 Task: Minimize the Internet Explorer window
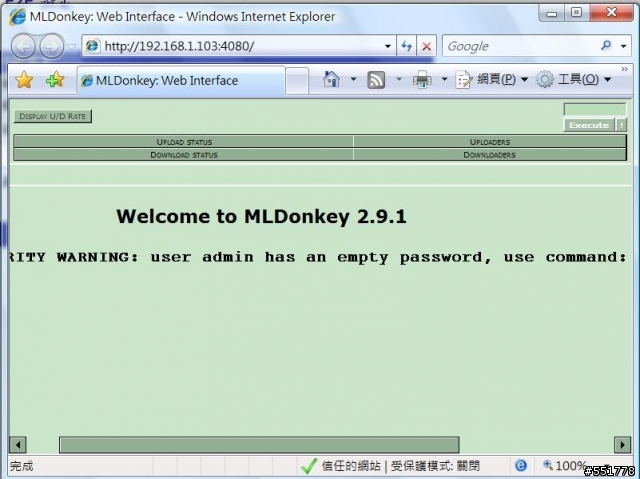pos(551,13)
